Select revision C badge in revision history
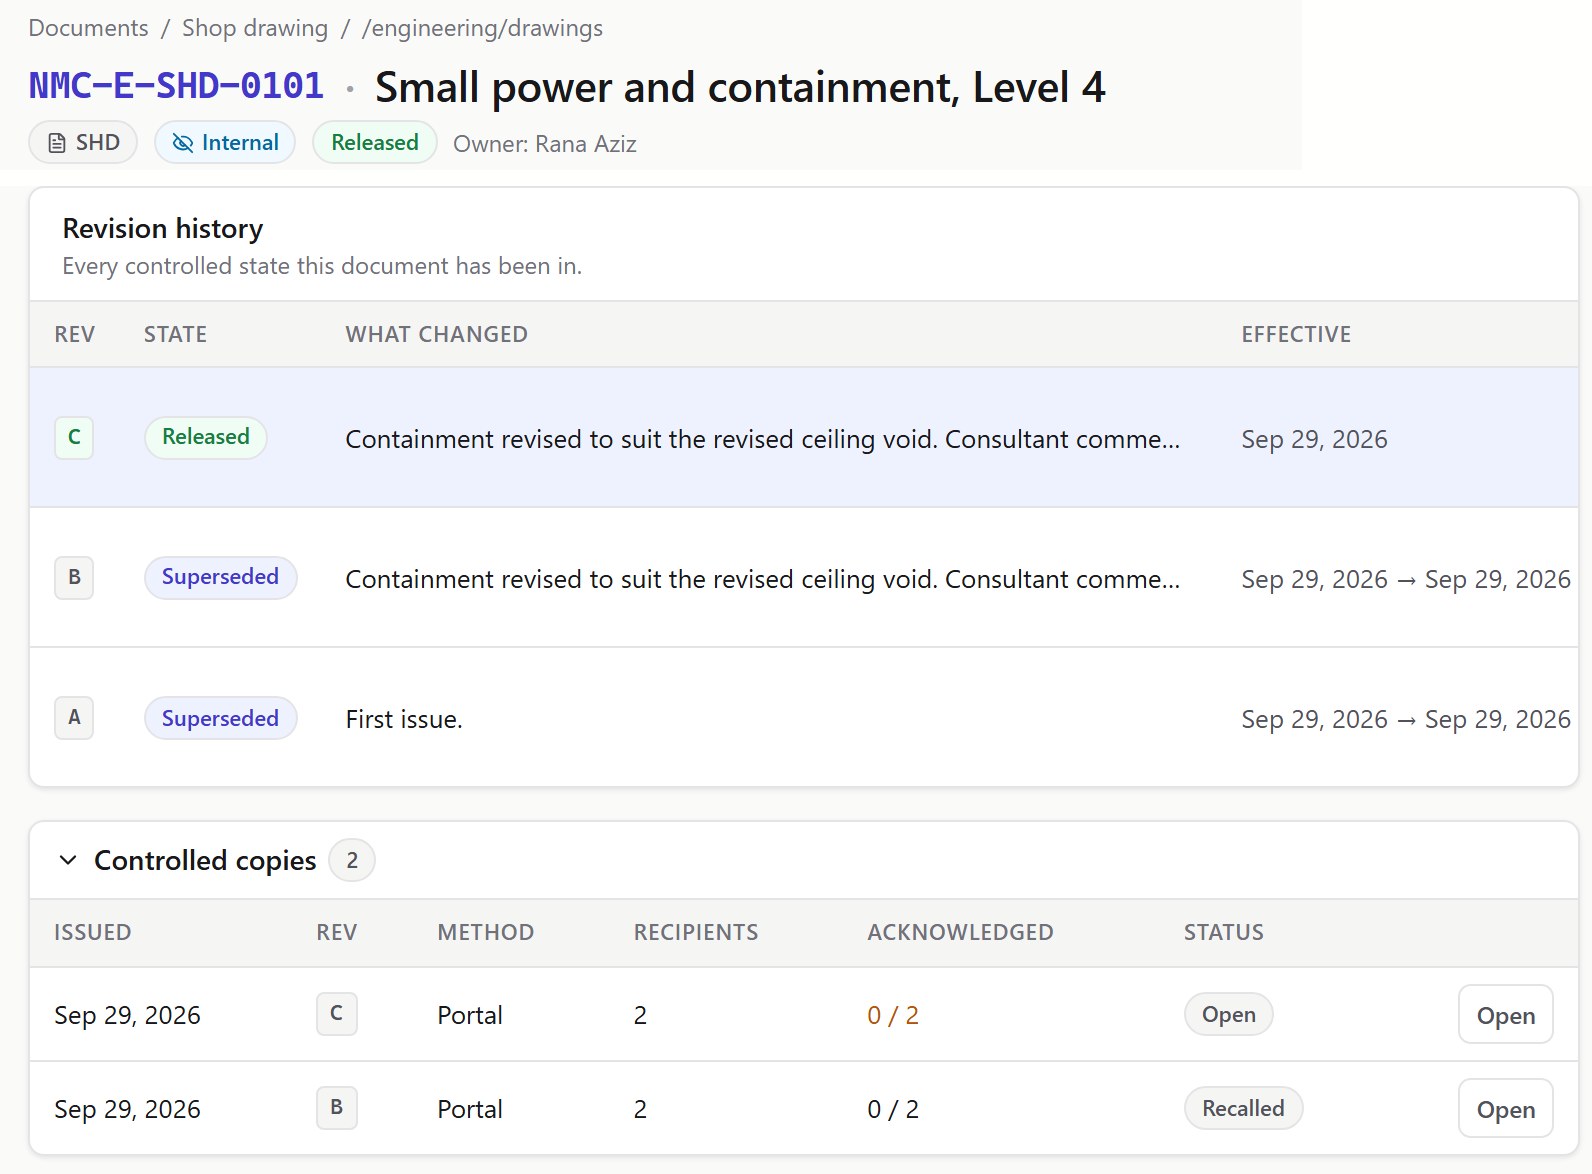This screenshot has height=1174, width=1592. (x=74, y=437)
